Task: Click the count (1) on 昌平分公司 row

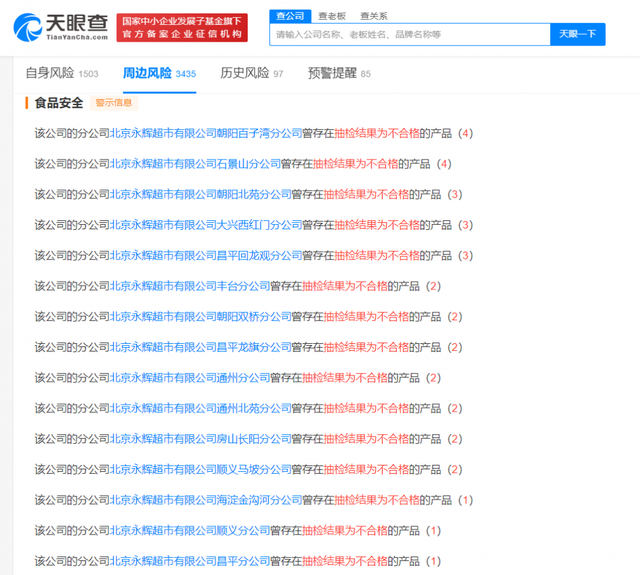Action: pyautogui.click(x=433, y=562)
